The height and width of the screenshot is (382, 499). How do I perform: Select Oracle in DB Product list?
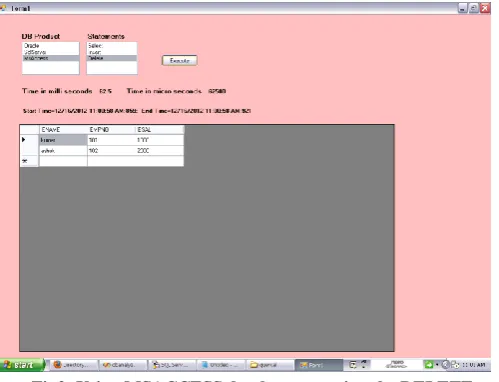(x=51, y=46)
